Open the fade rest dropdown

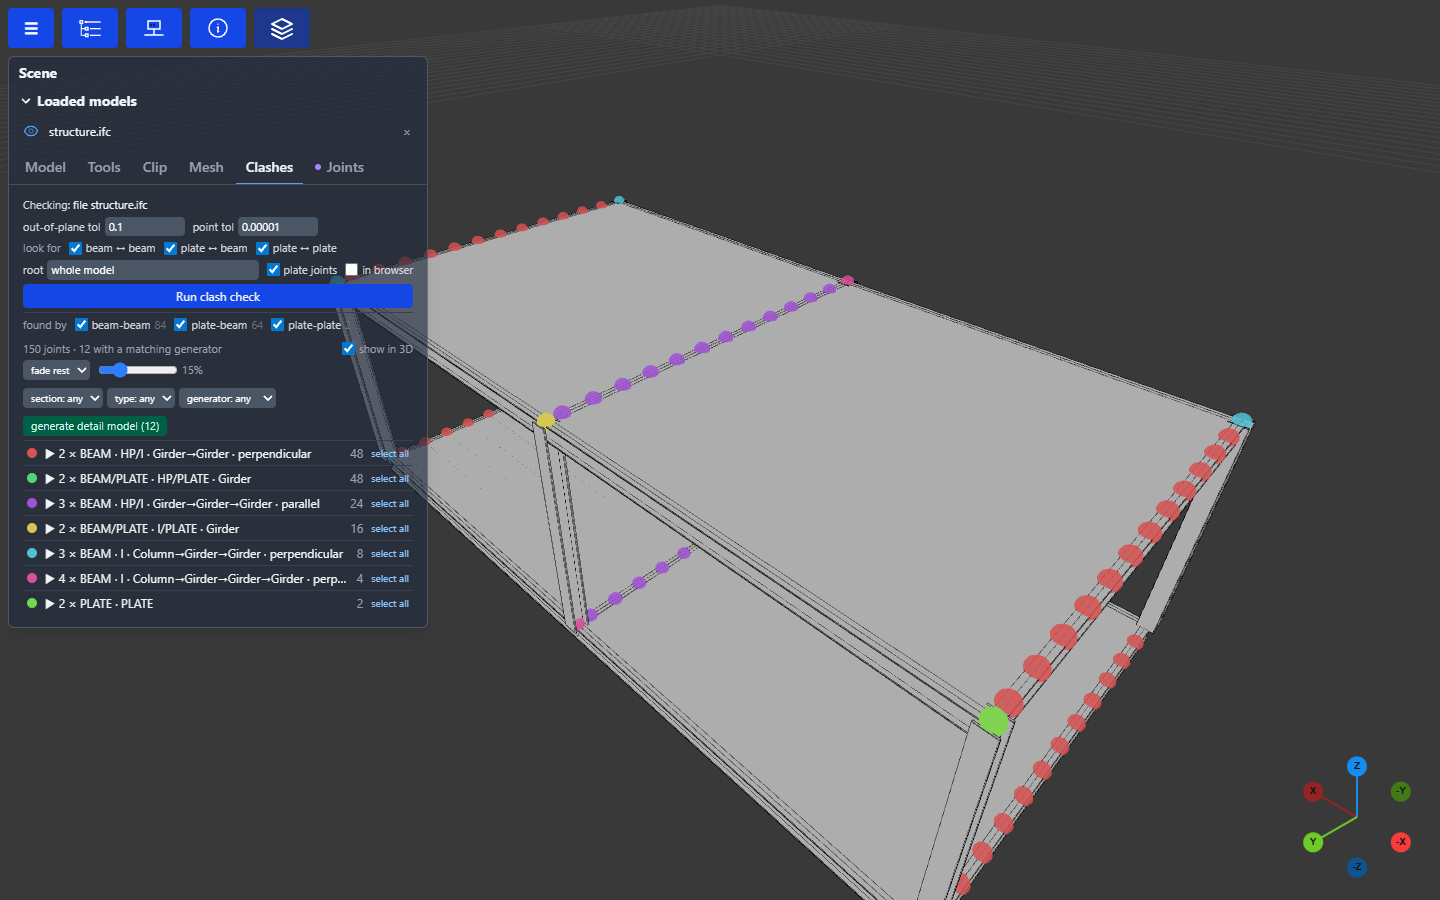point(56,370)
